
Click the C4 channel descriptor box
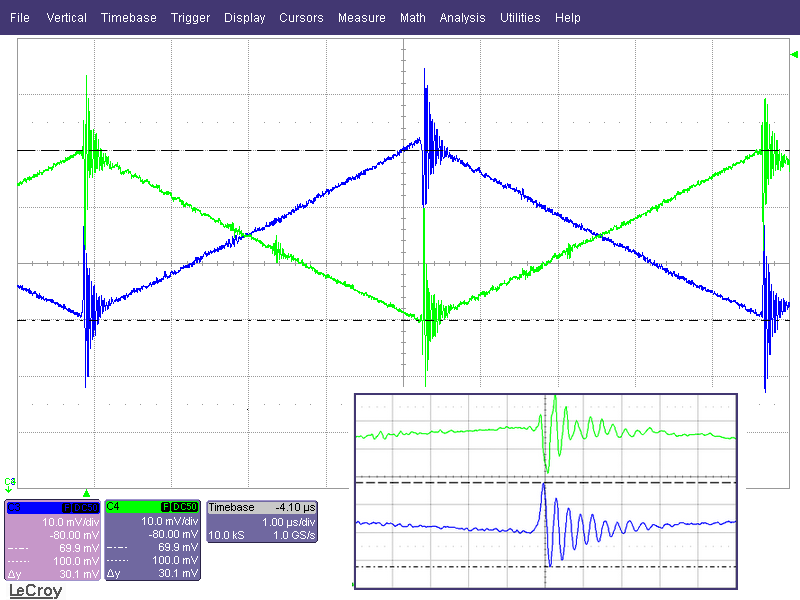pos(152,540)
